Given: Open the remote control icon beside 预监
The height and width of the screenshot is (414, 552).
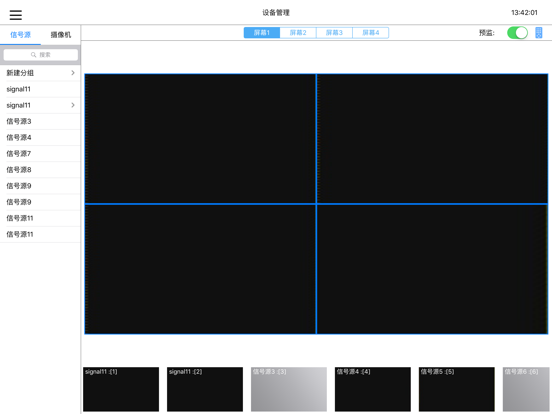Looking at the screenshot, I should tap(539, 33).
